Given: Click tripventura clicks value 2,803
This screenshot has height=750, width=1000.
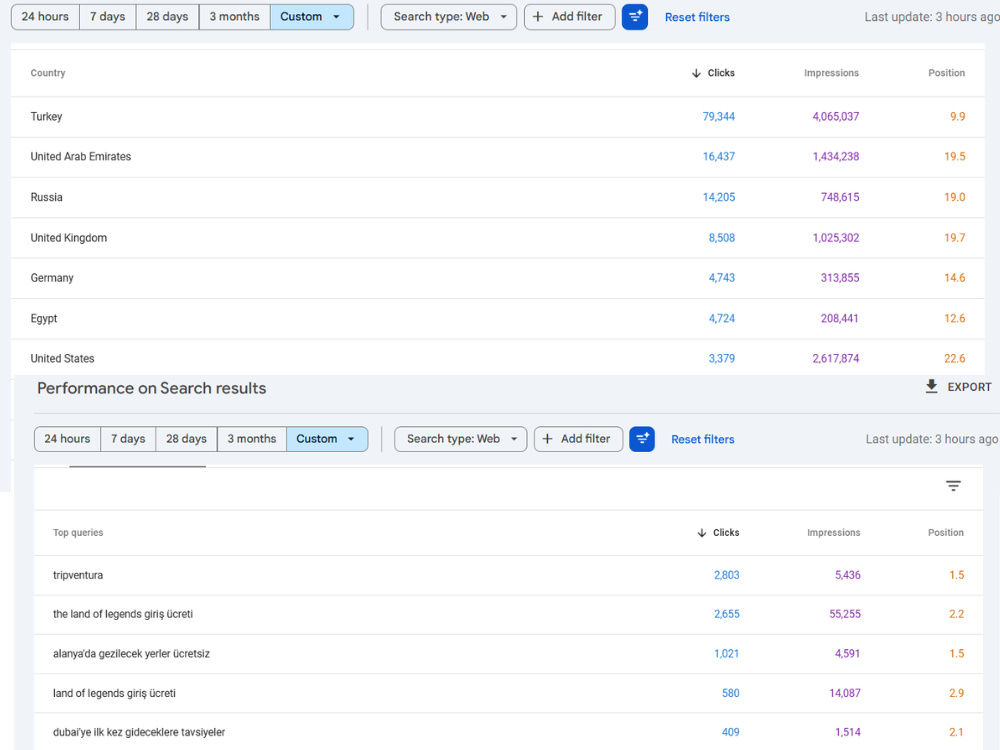Looking at the screenshot, I should [x=726, y=575].
